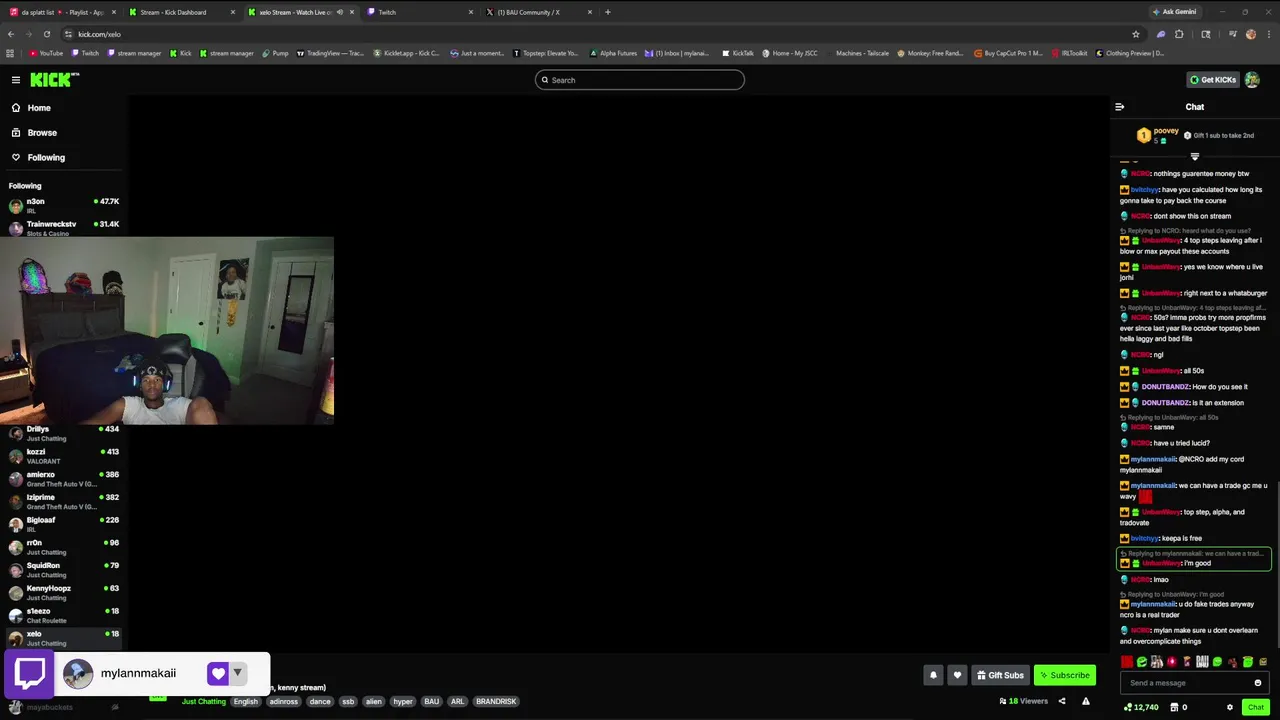Viewport: 1280px width, 720px height.
Task: Select the English language tag
Action: tap(246, 702)
